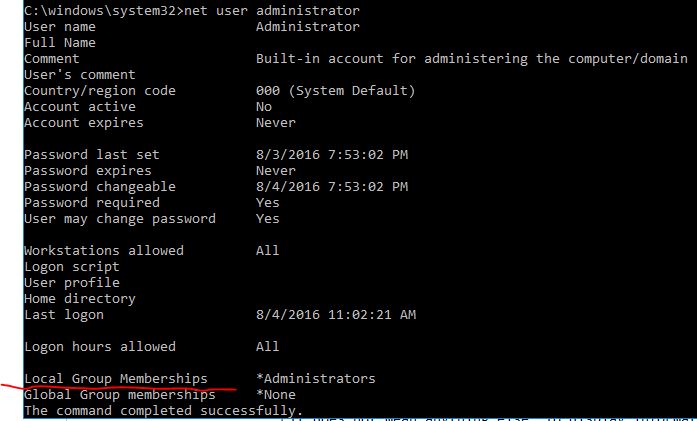Click the '*None' global group membership value
Image resolution: width=697 pixels, height=421 pixels.
click(x=276, y=395)
